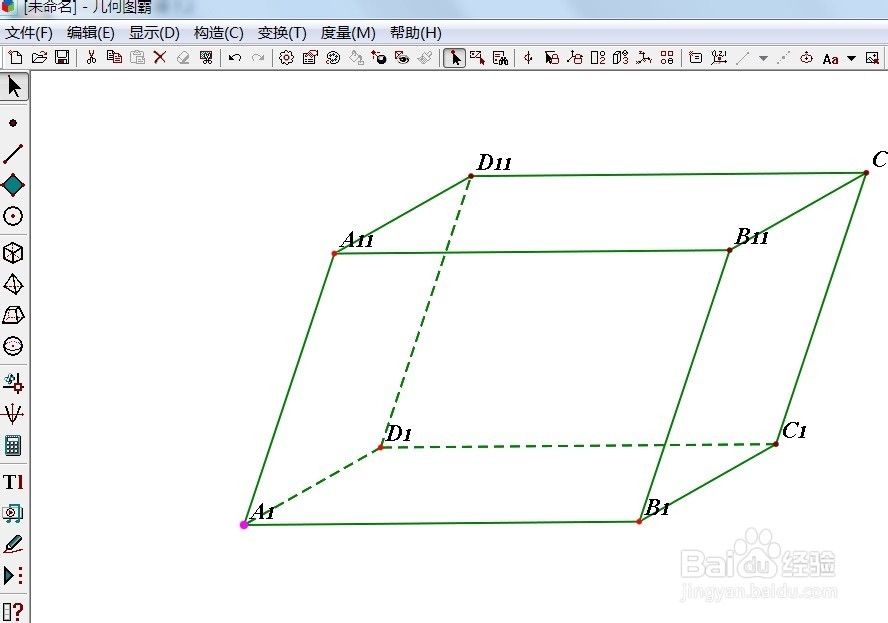
Task: Select the arrow tool in the left sidebar
Action: [14, 87]
